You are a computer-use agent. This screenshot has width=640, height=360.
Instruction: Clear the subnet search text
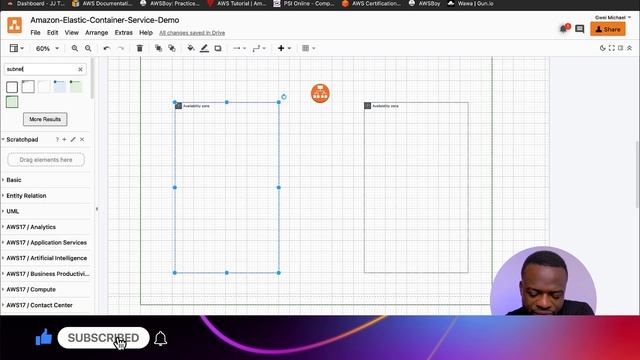coord(80,69)
